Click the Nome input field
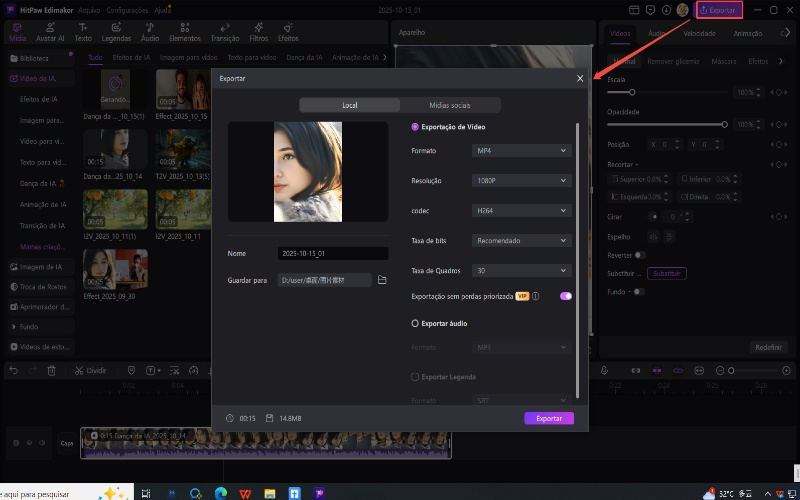This screenshot has width=800, height=500. pyautogui.click(x=333, y=254)
